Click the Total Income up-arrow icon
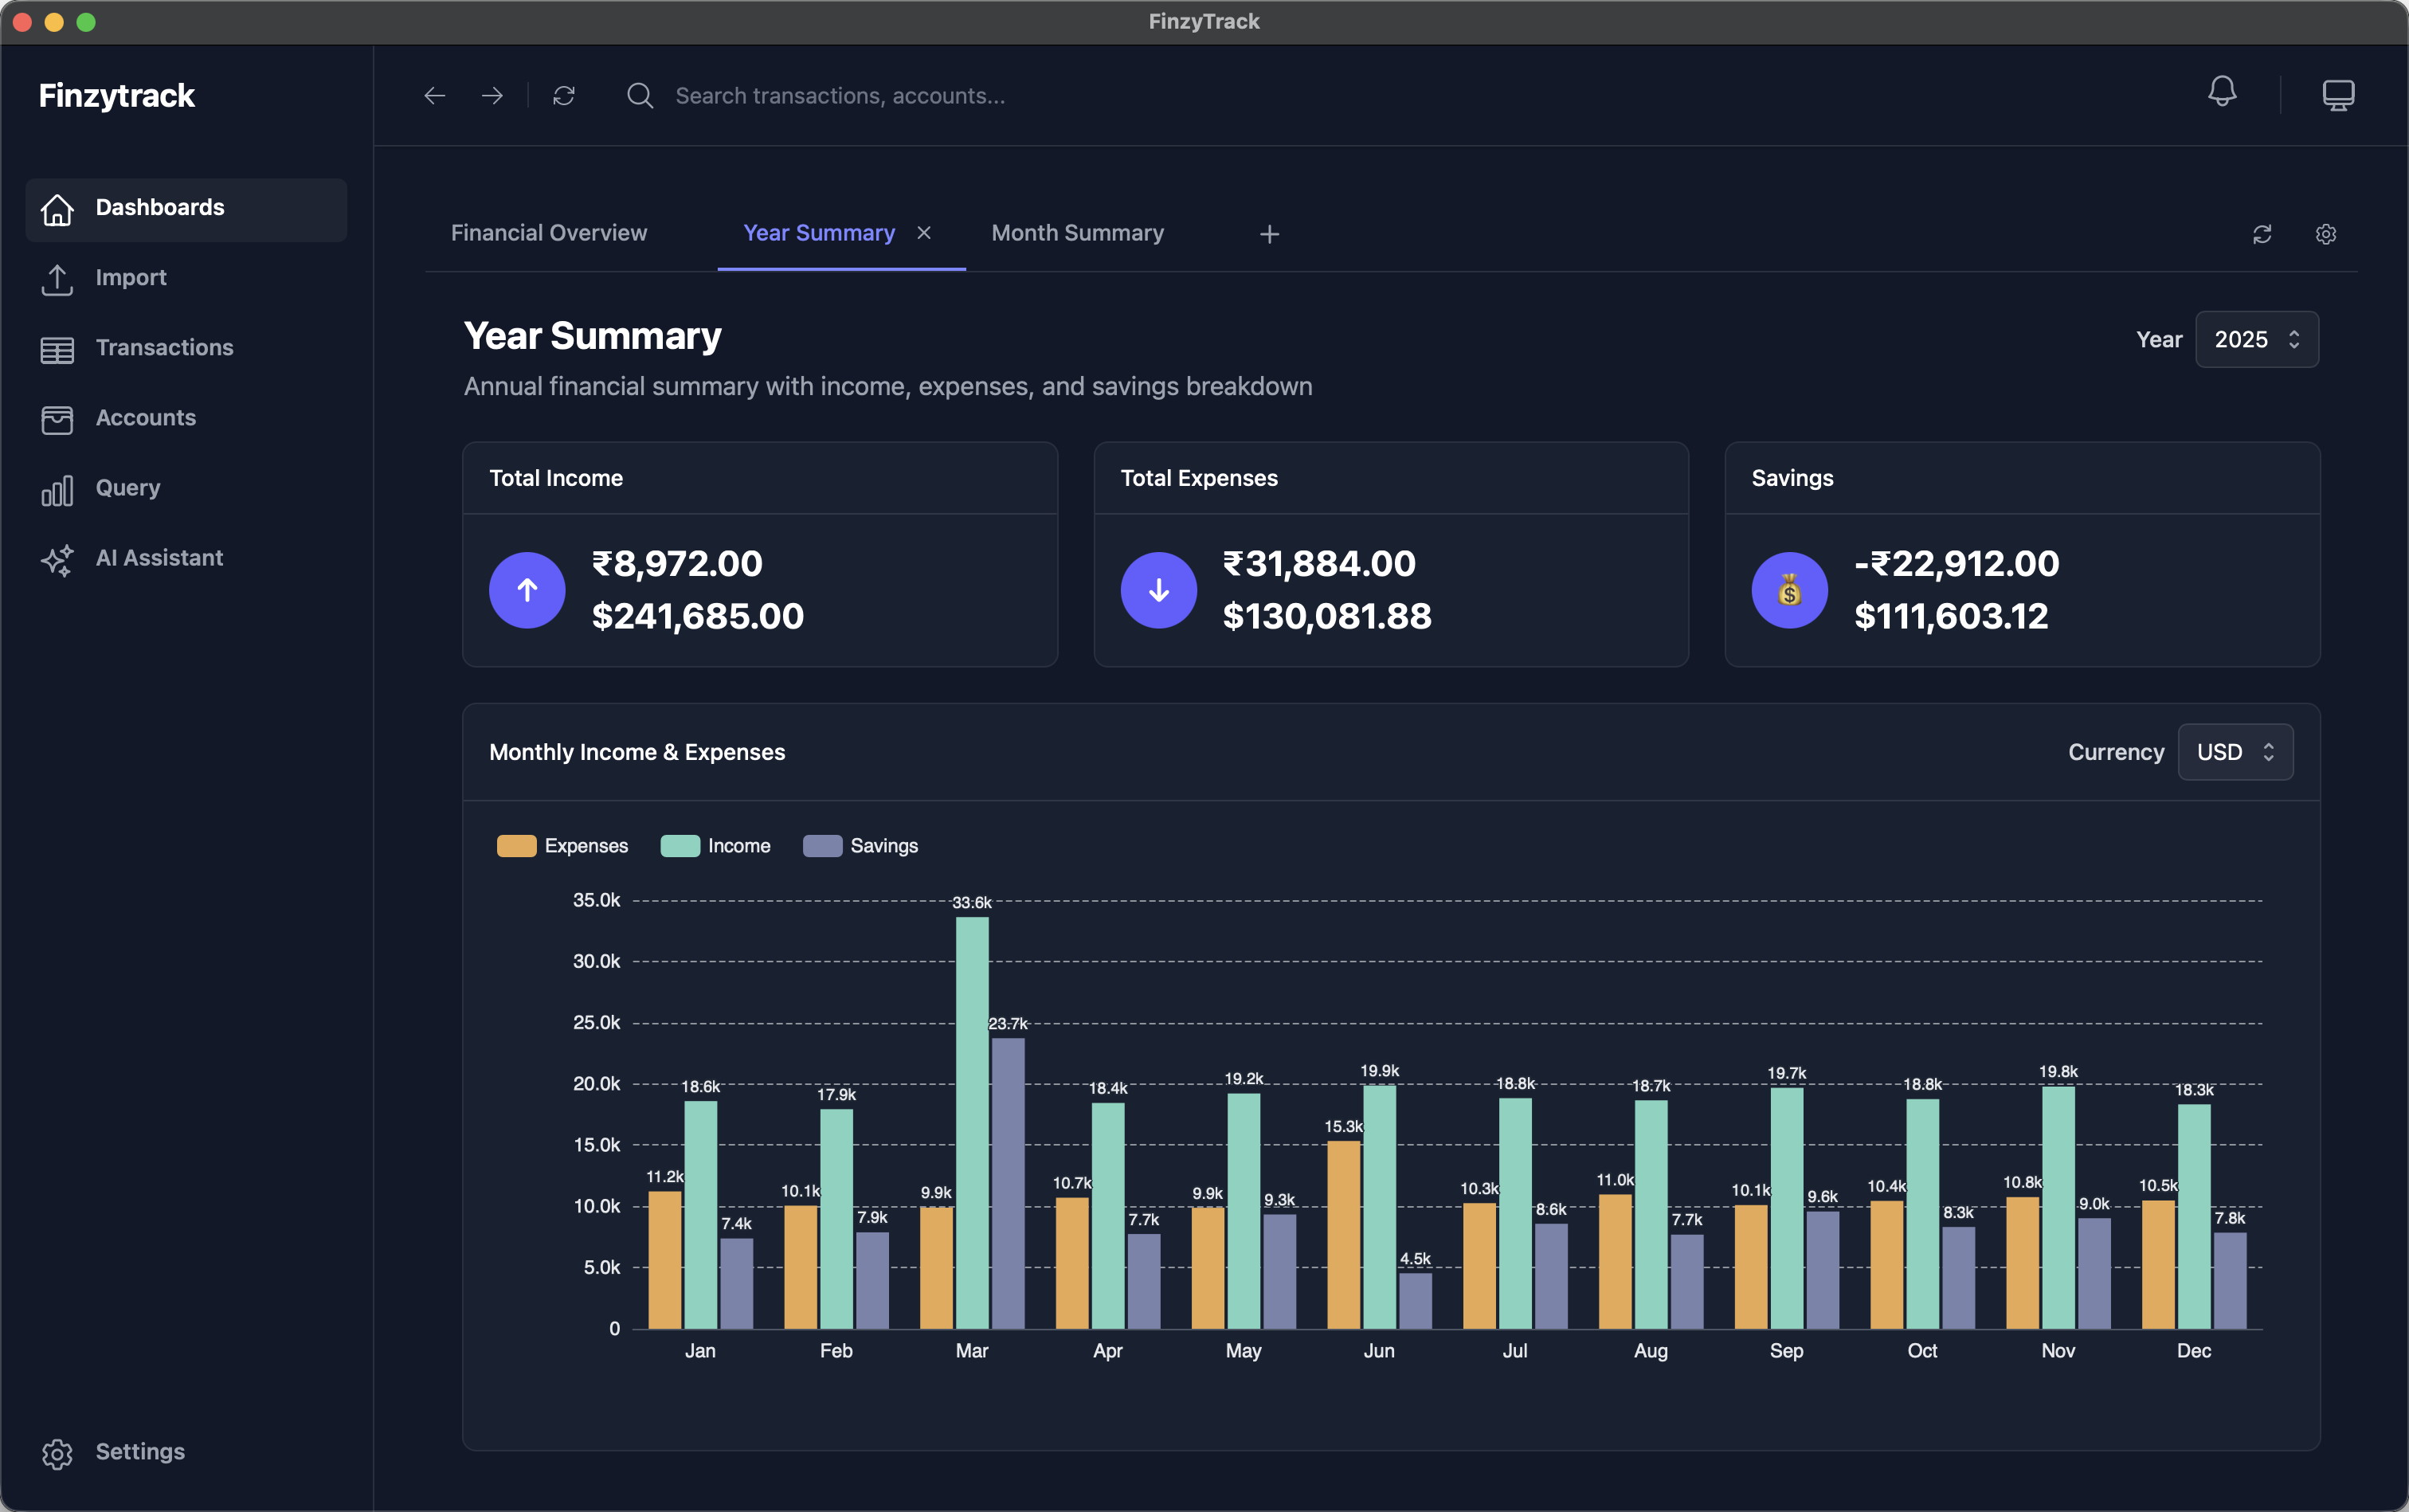Viewport: 2409px width, 1512px height. pos(527,590)
